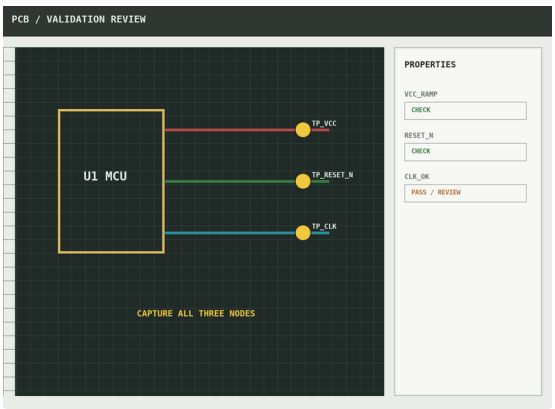Image resolution: width=555 pixels, height=409 pixels.
Task: Click the CLK_OK property label
Action: pyautogui.click(x=417, y=177)
